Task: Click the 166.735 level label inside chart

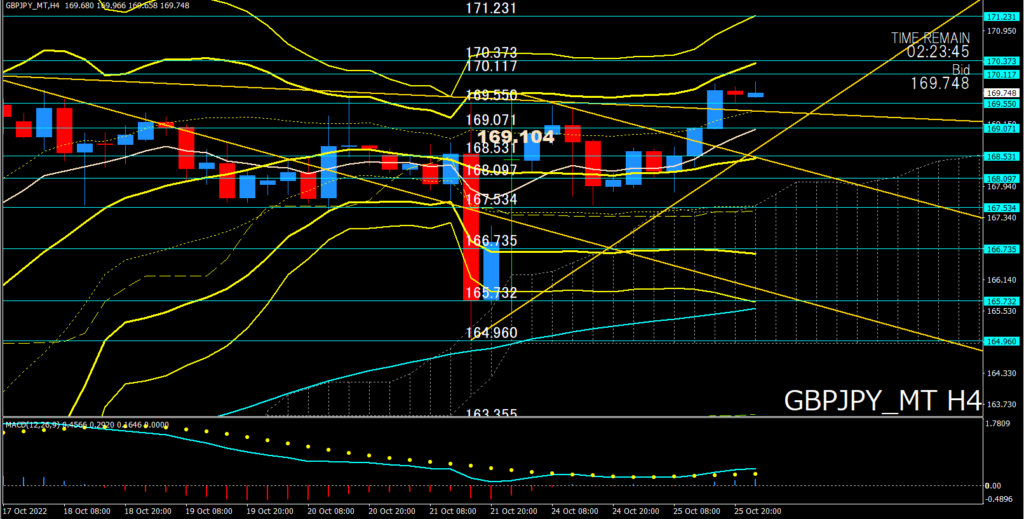Action: [x=491, y=240]
